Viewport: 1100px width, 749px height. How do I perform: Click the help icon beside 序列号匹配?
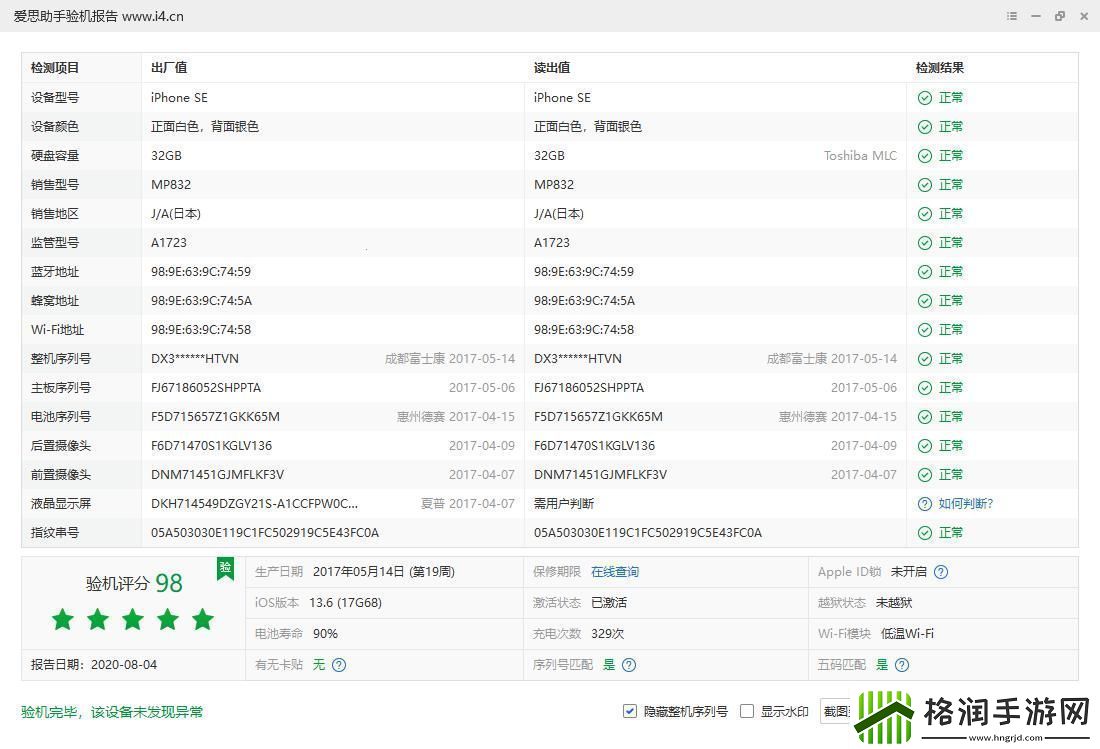tap(629, 665)
